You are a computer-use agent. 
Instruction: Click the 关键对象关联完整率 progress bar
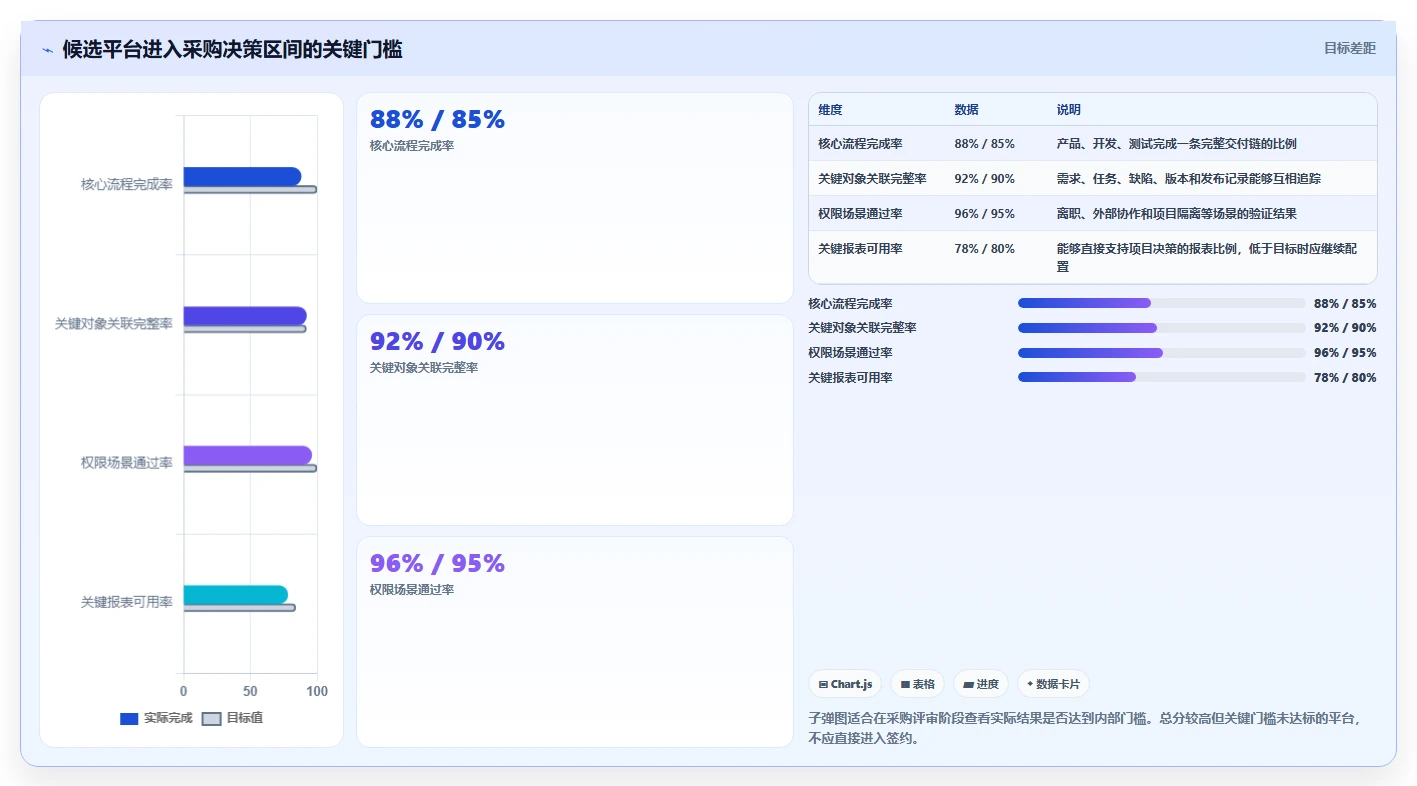(1162, 328)
